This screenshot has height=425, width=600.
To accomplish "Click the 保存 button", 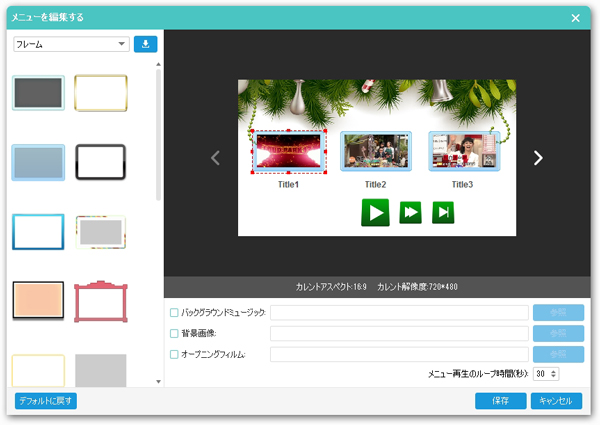I will [x=500, y=401].
